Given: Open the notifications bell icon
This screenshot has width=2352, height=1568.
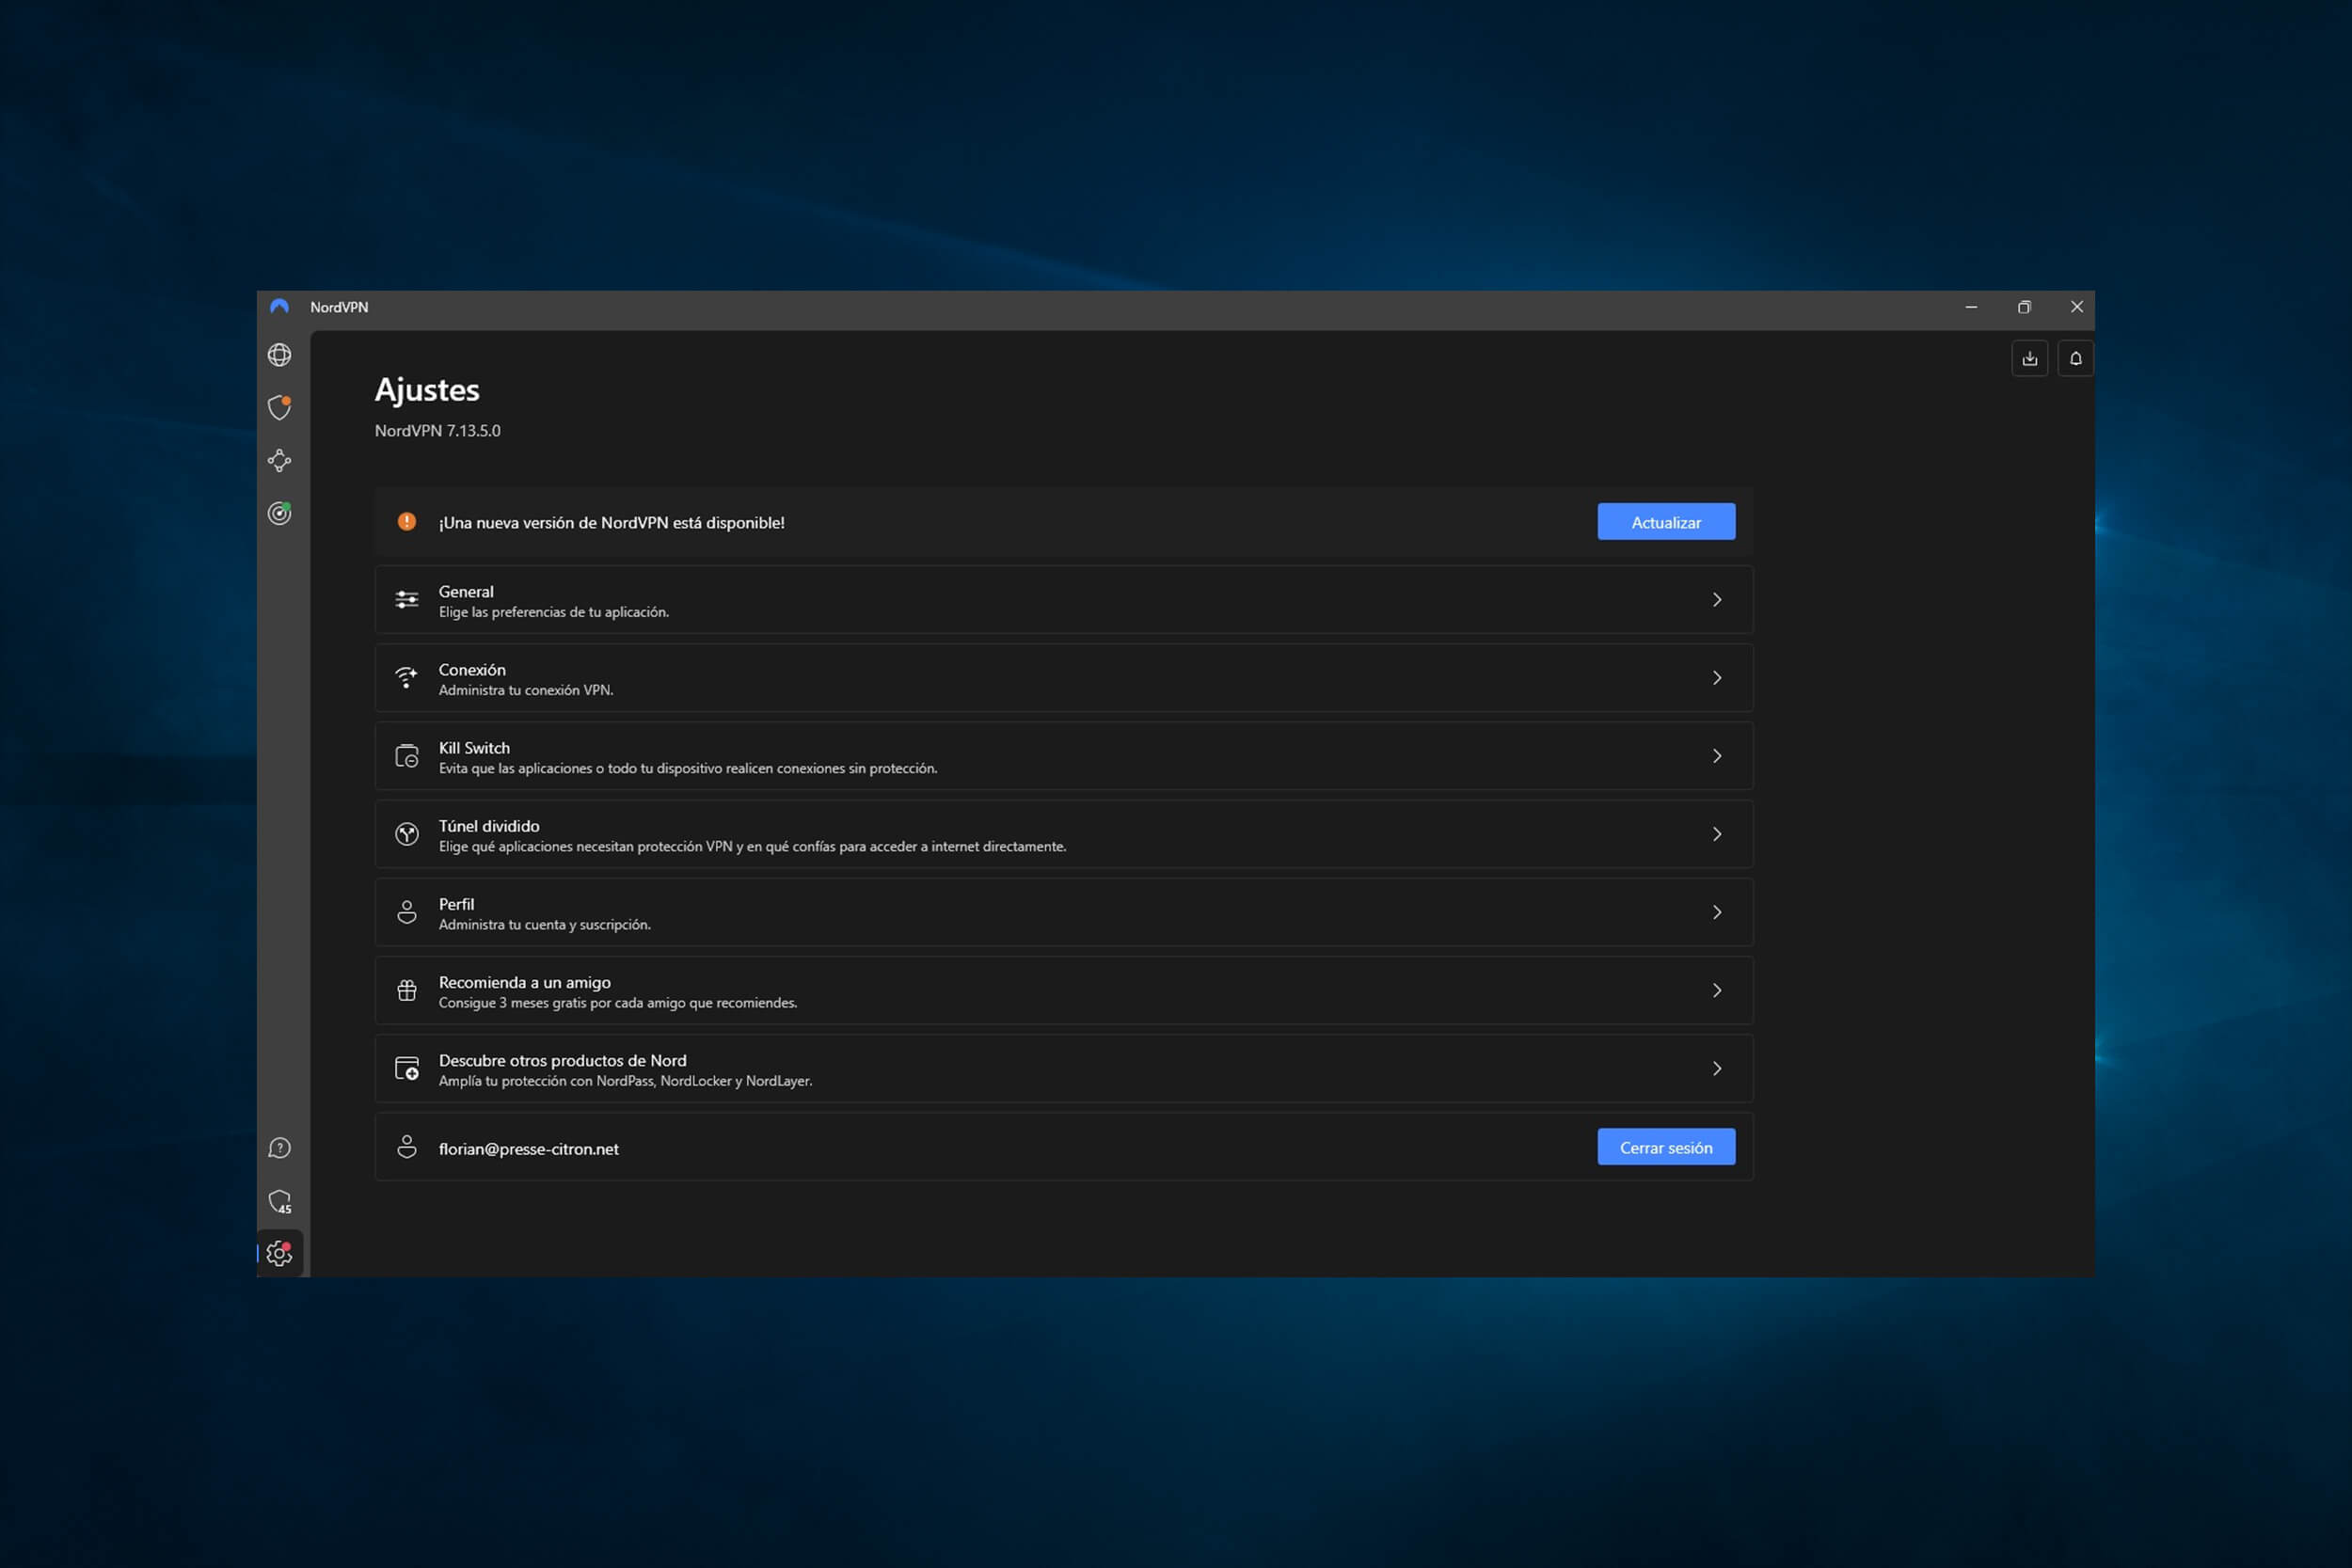Looking at the screenshot, I should pos(2075,358).
